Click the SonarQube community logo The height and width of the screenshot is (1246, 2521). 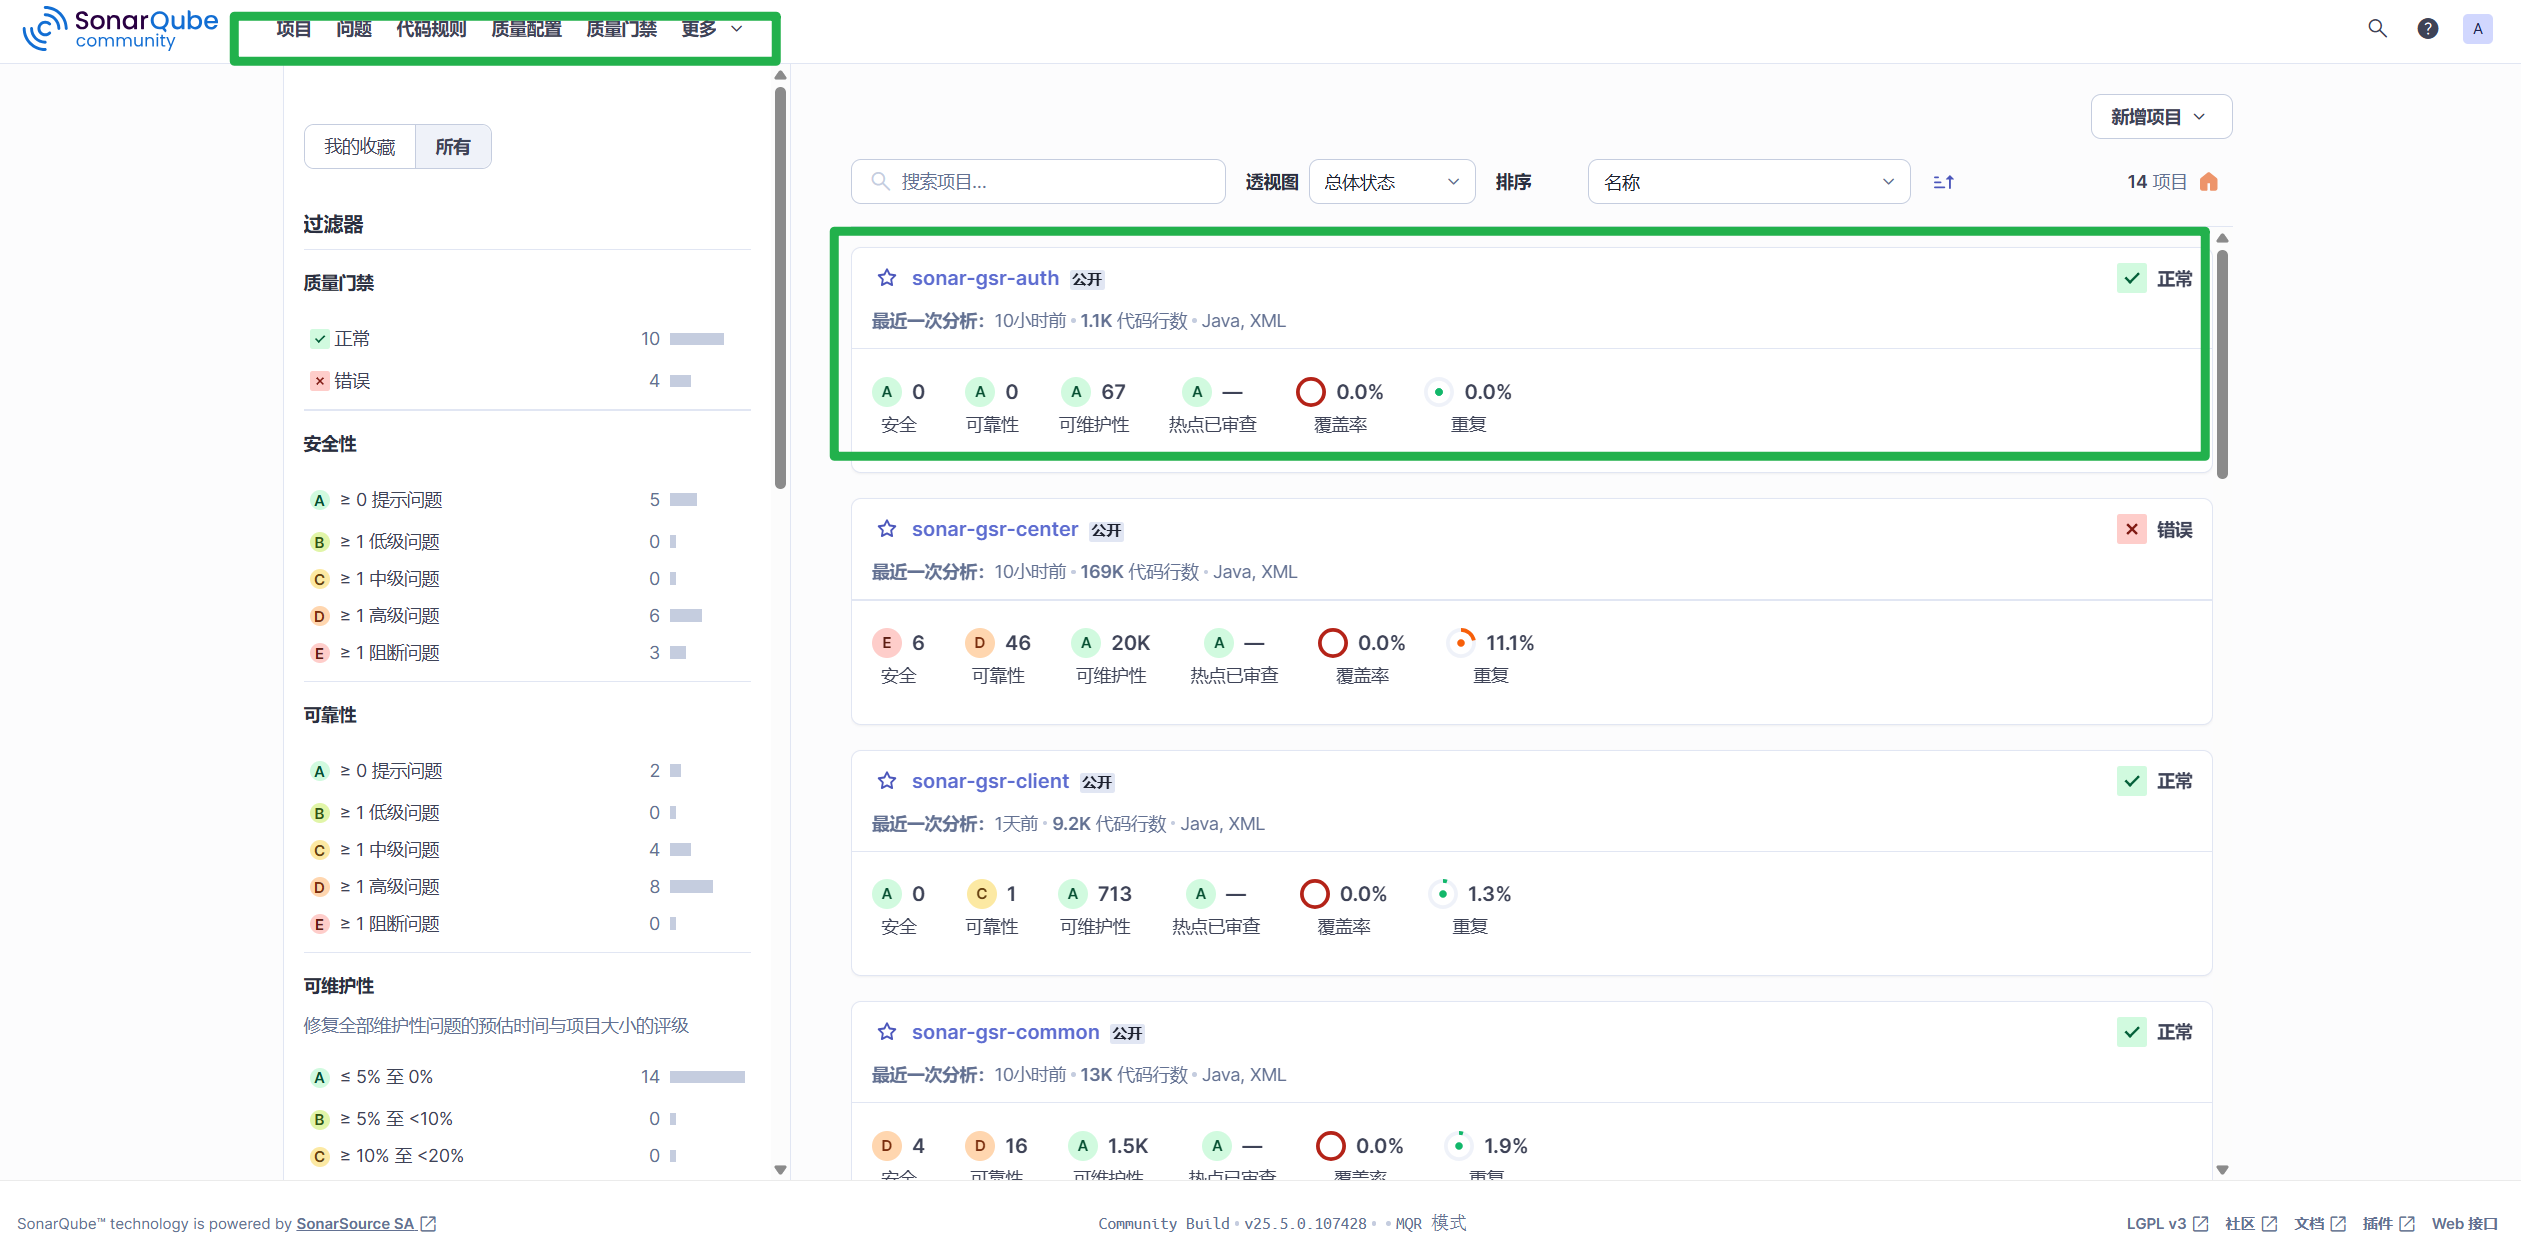(120, 29)
